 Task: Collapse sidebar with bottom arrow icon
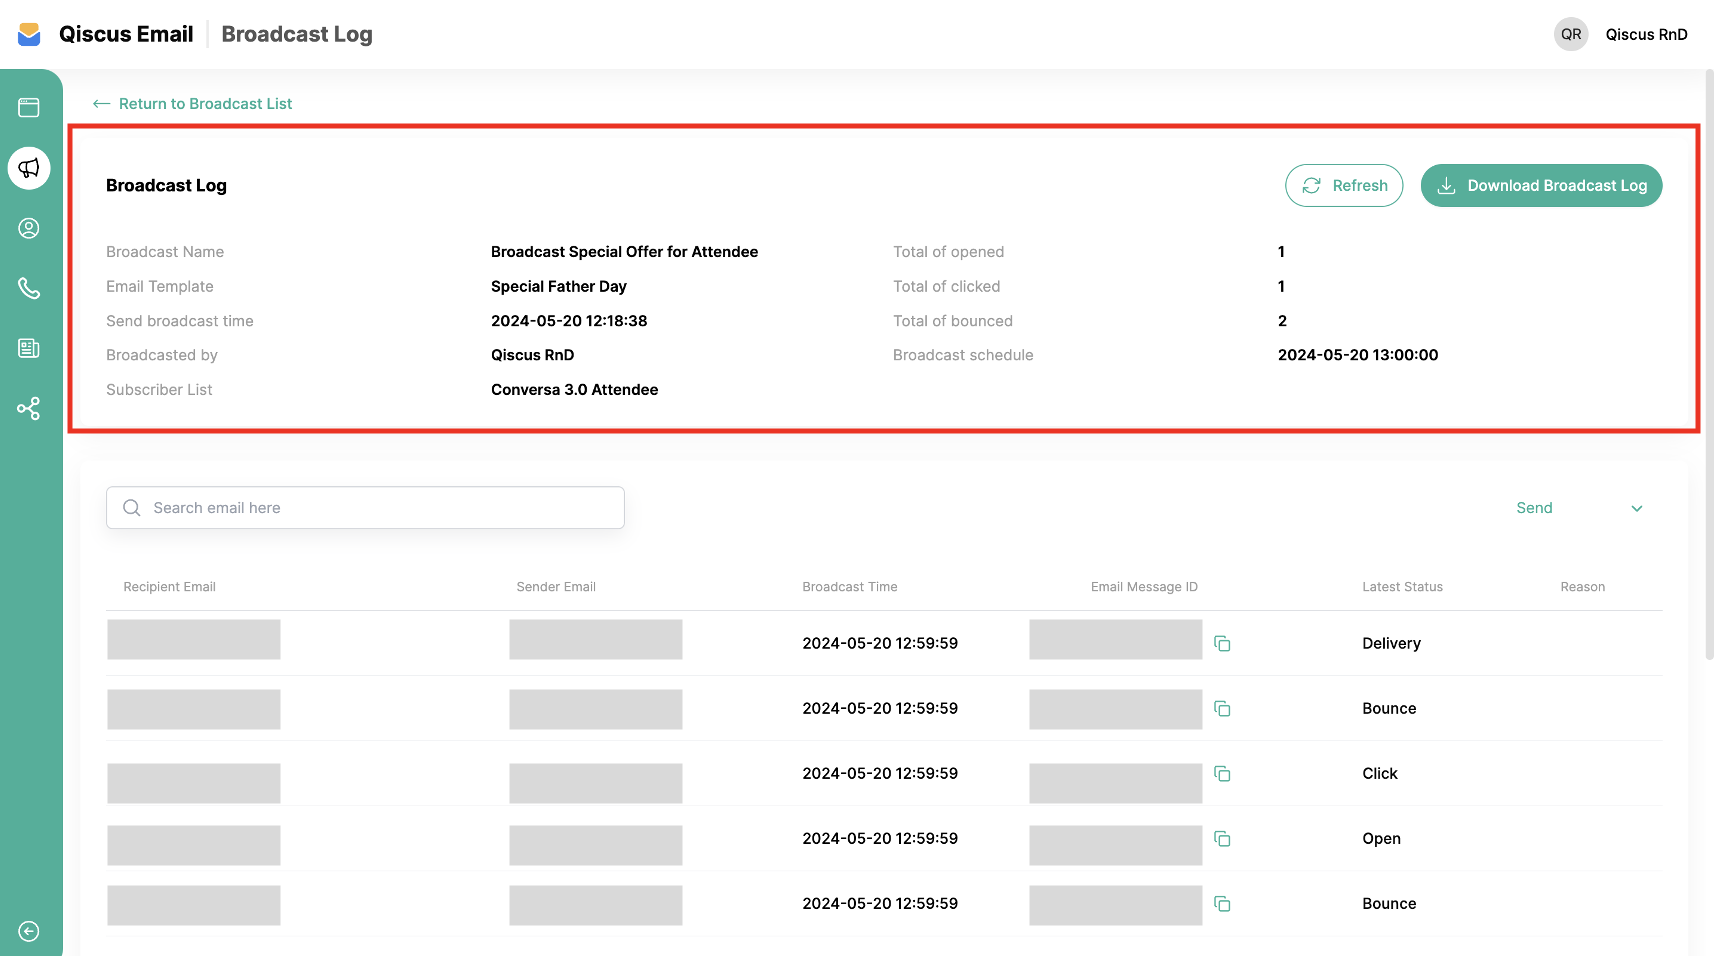[29, 931]
